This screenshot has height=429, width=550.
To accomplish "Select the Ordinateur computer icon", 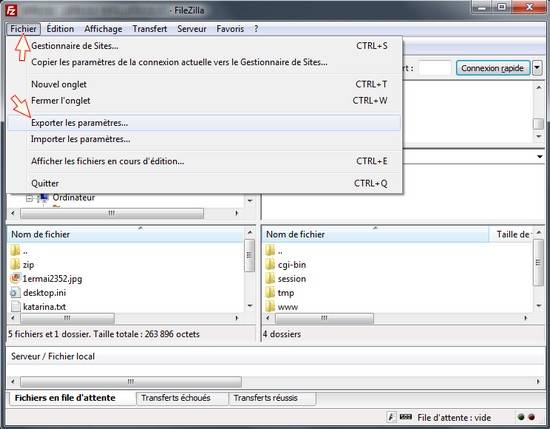I will point(43,198).
